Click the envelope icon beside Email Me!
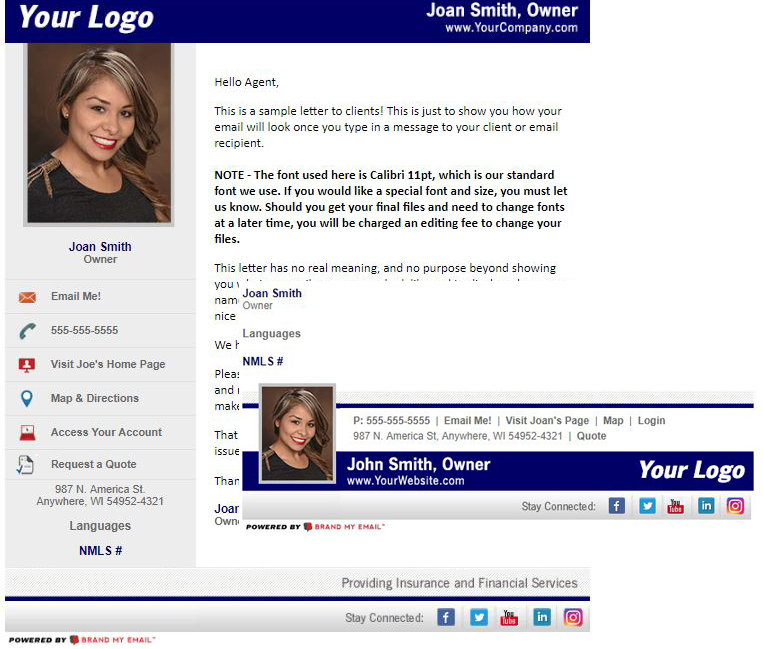Image resolution: width=763 pixels, height=649 pixels. pos(27,297)
